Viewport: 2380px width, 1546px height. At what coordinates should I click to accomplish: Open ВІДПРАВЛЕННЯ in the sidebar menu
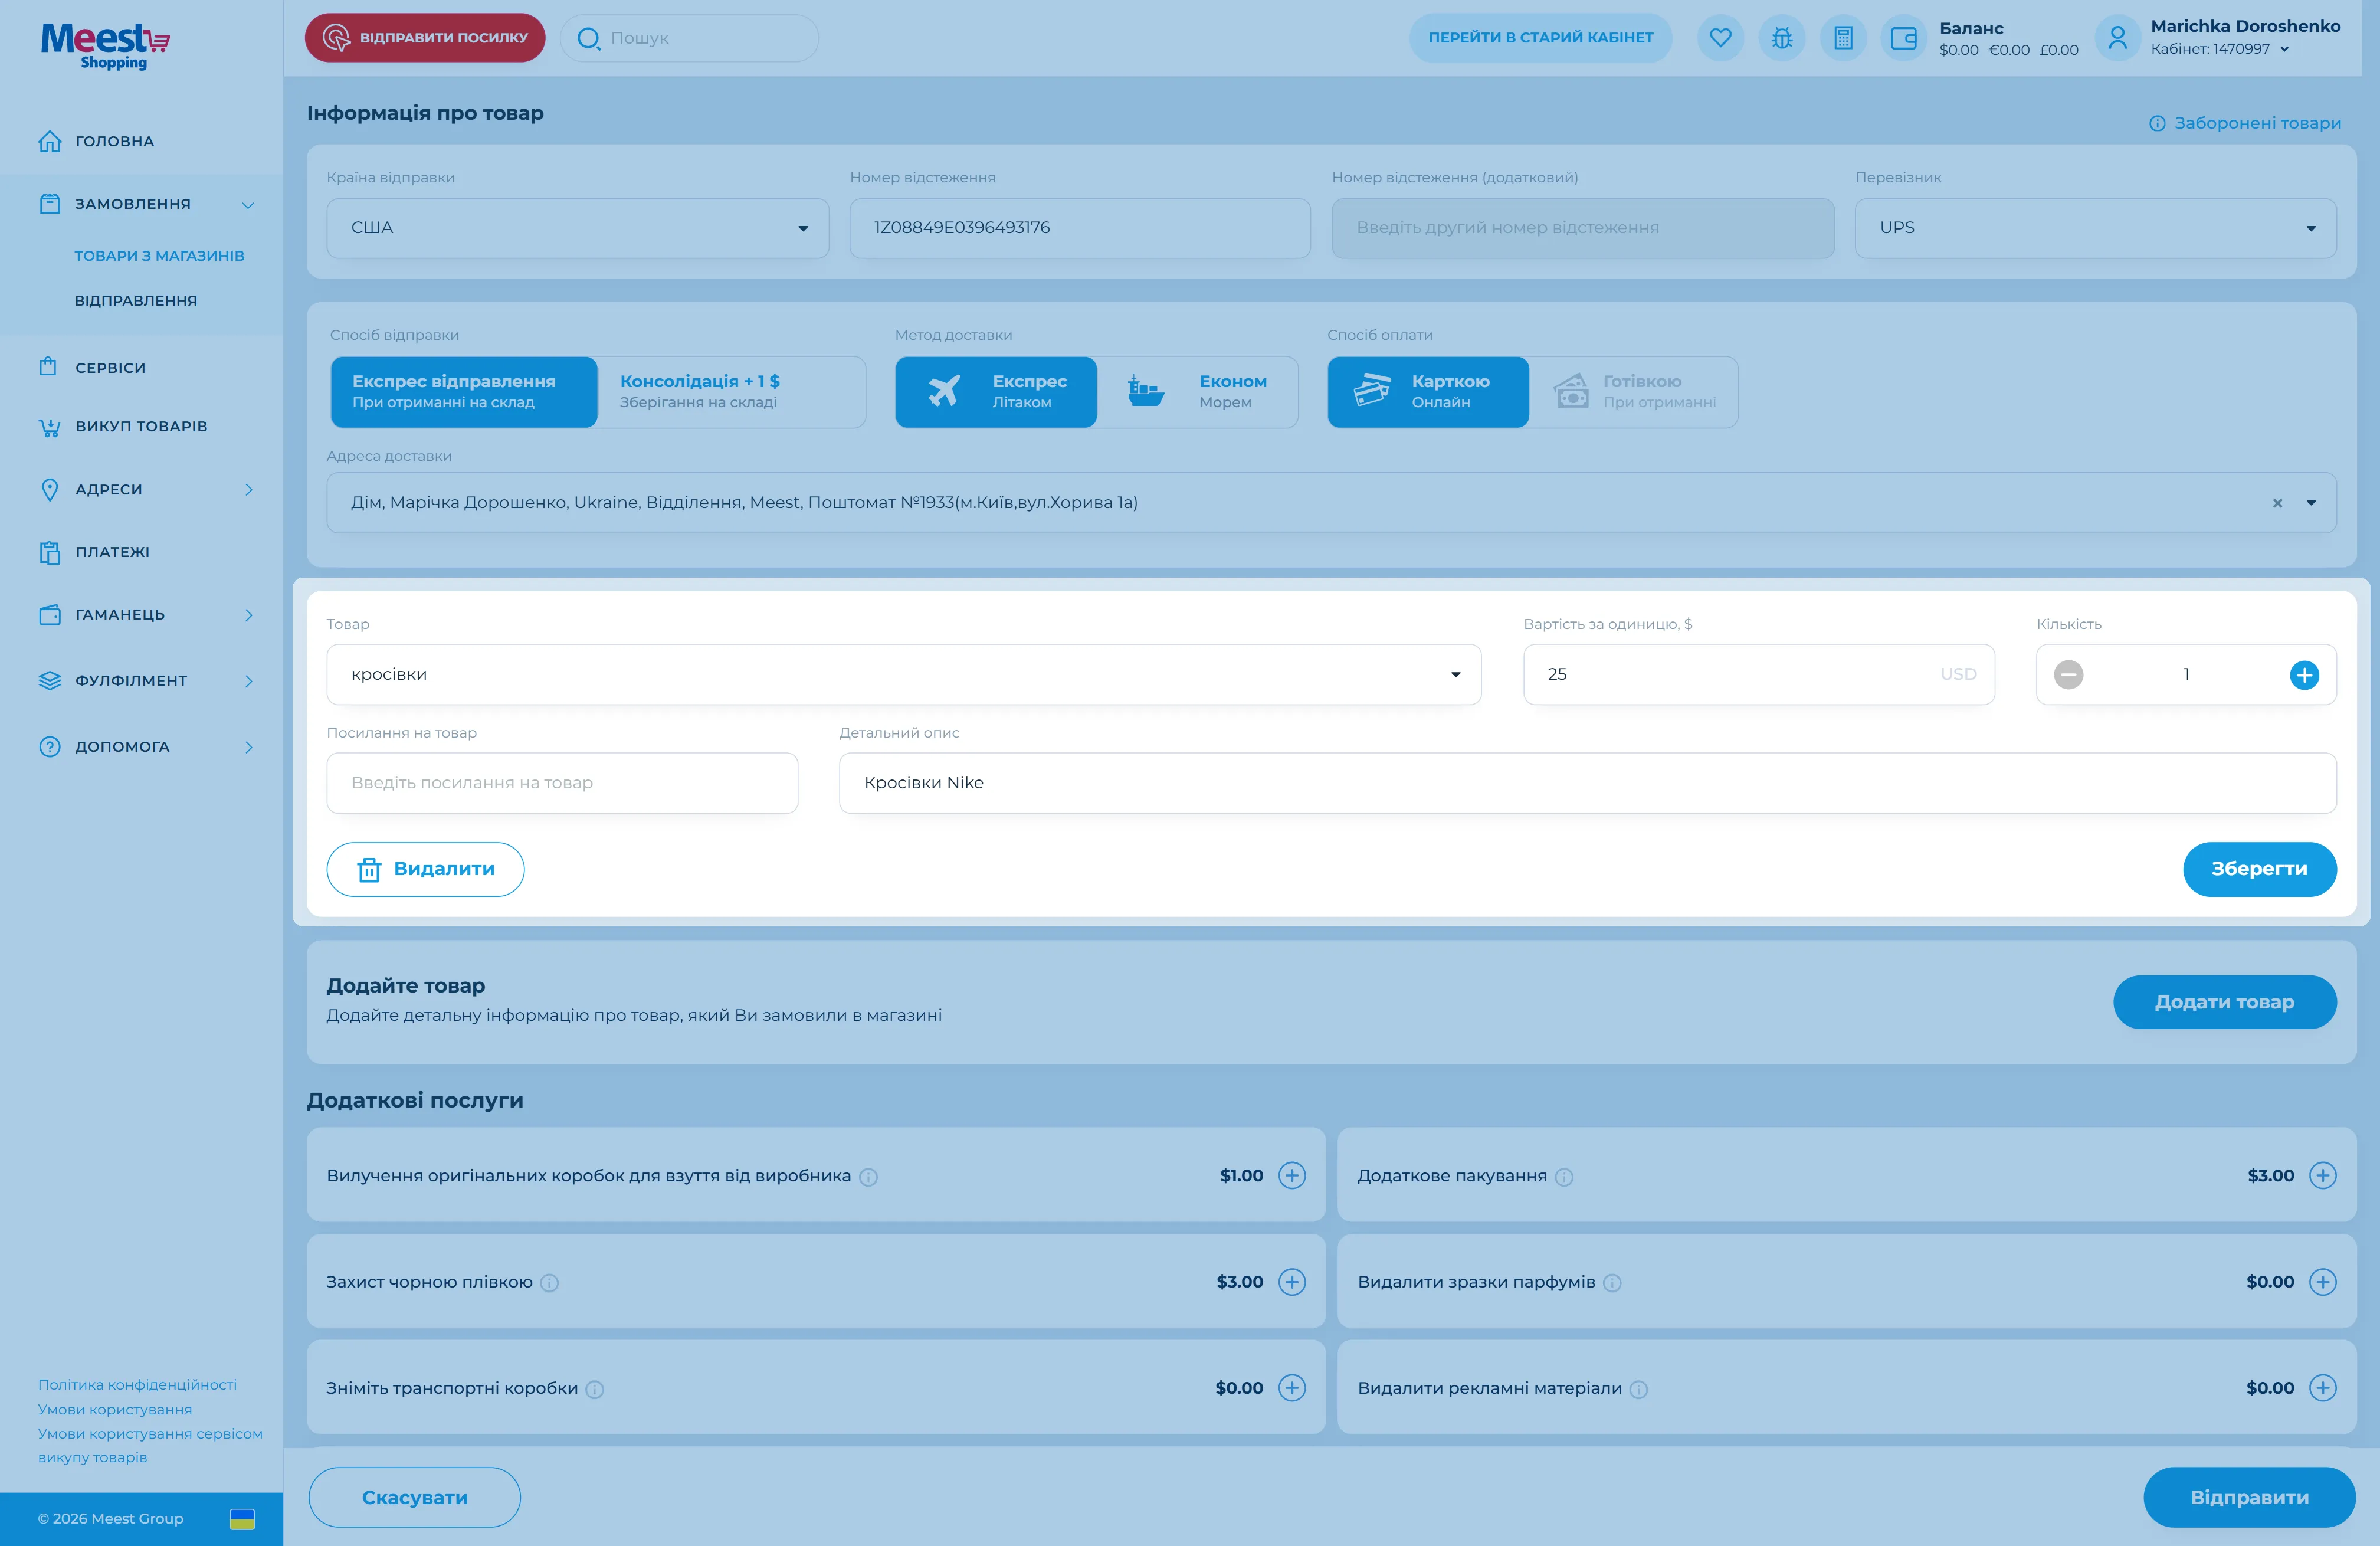click(x=136, y=300)
